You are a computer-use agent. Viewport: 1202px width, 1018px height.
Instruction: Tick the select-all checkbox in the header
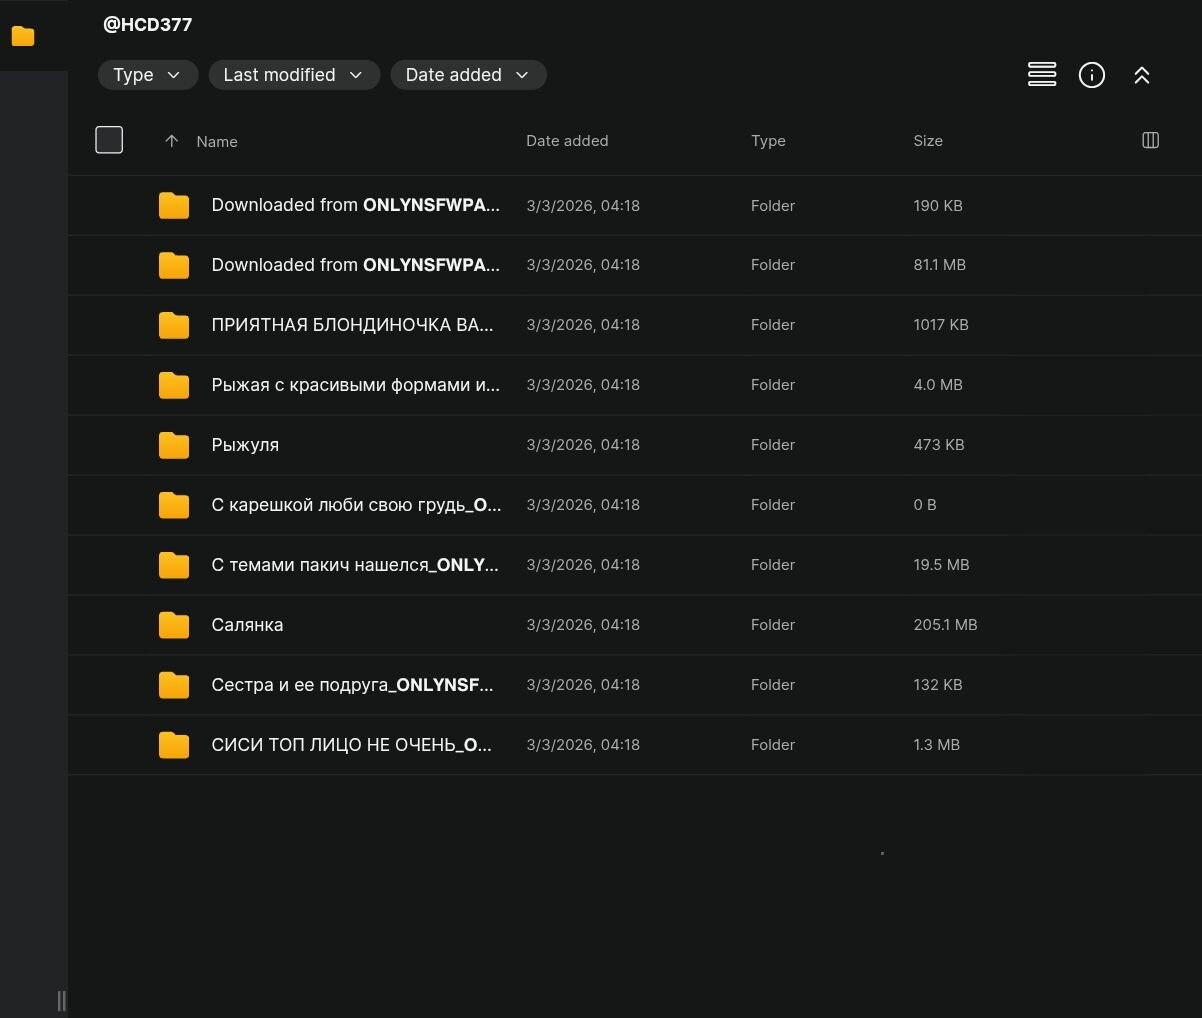[x=109, y=140]
